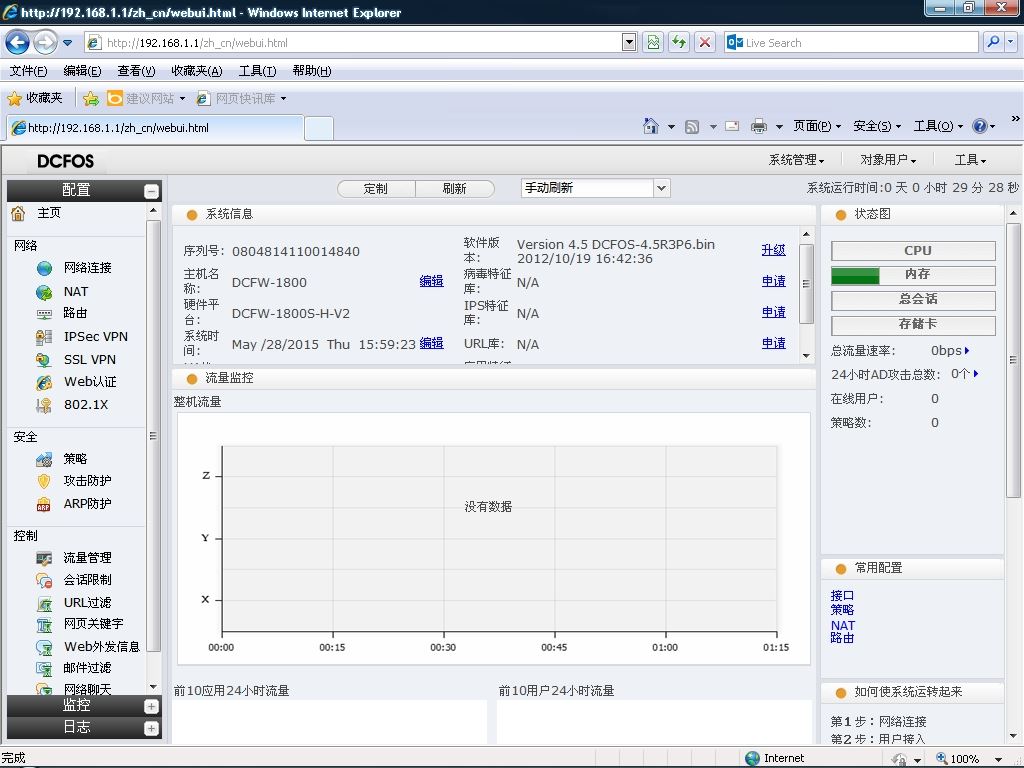Viewport: 1024px width, 768px height.
Task: Open the 流量管理 icon
Action: (44, 558)
